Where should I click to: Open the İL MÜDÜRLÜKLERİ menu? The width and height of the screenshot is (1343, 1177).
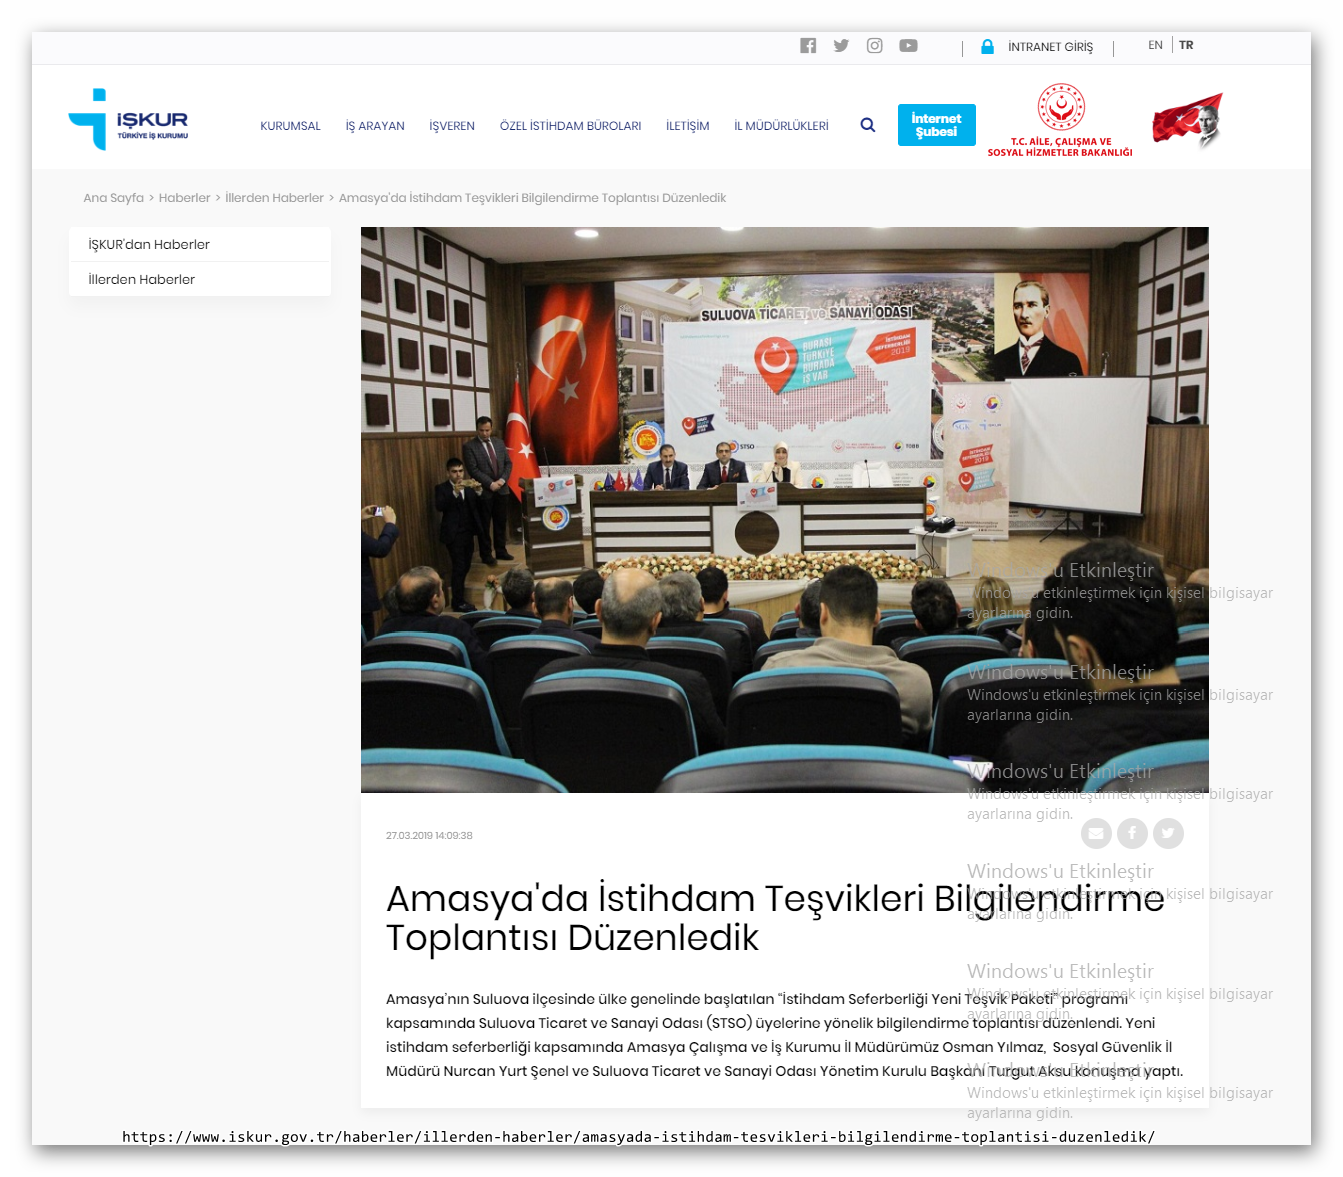[781, 126]
